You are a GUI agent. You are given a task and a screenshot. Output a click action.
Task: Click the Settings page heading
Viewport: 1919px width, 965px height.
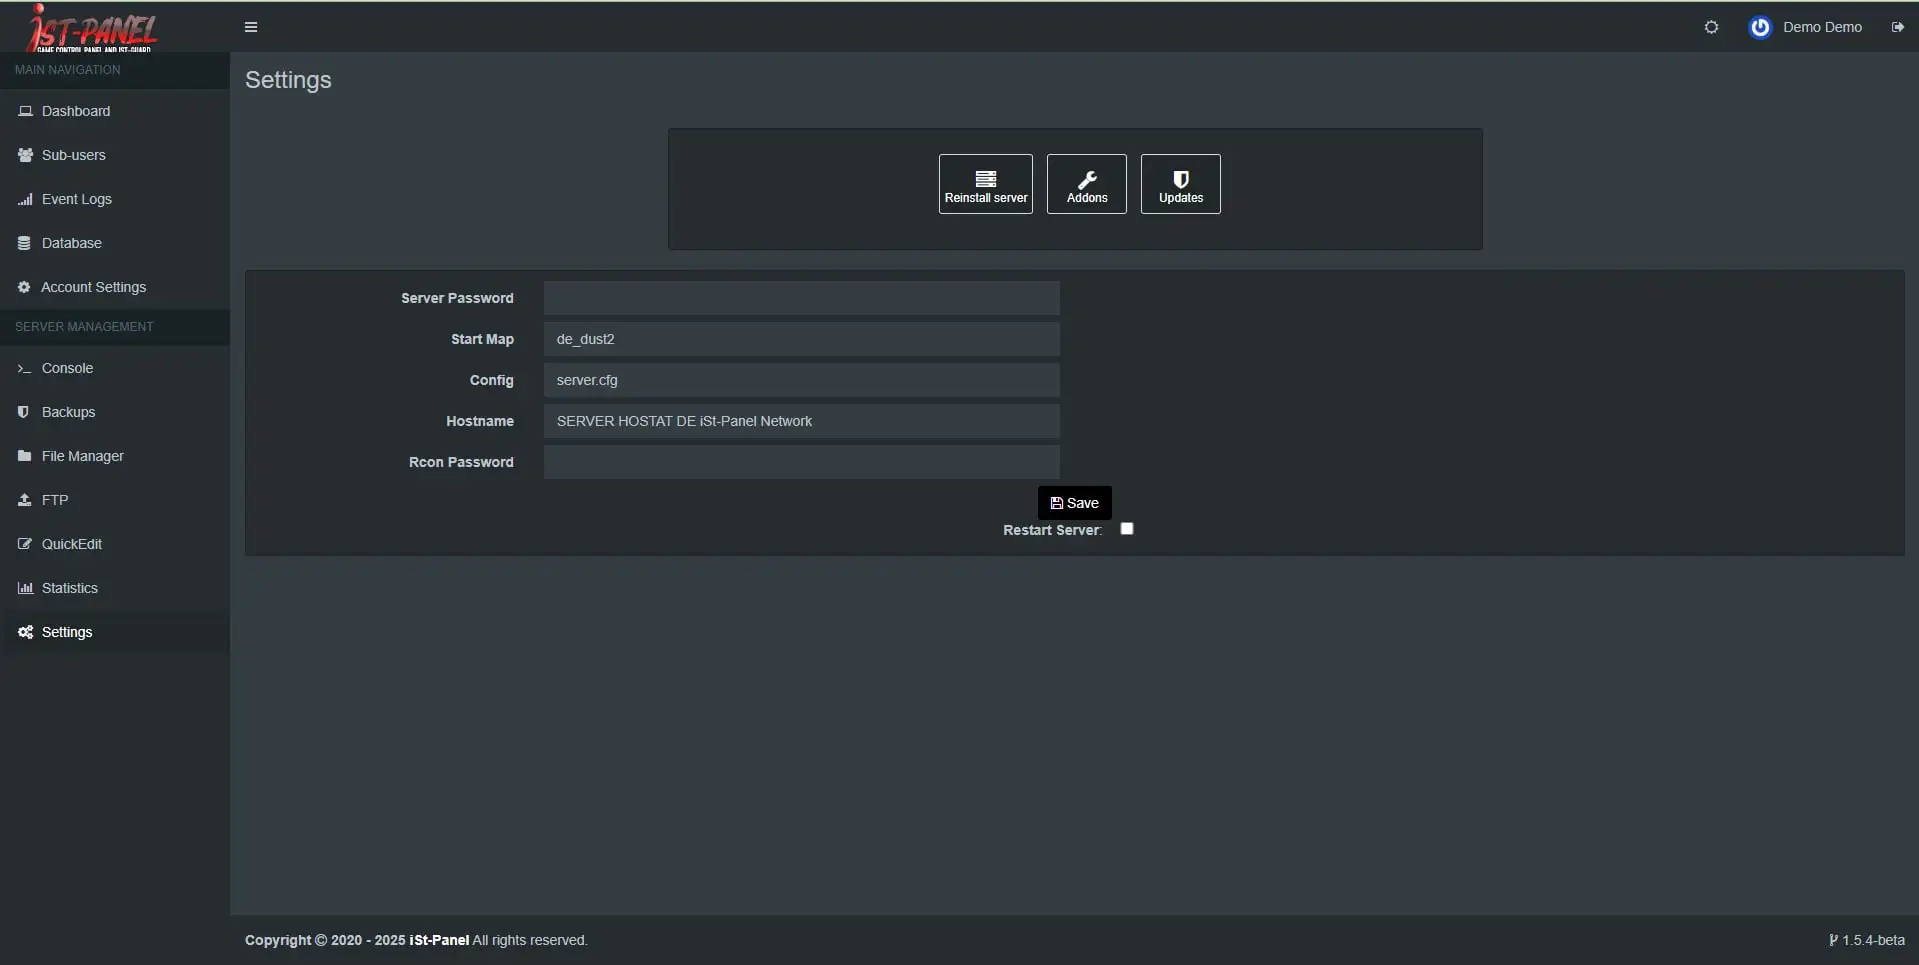tap(288, 80)
